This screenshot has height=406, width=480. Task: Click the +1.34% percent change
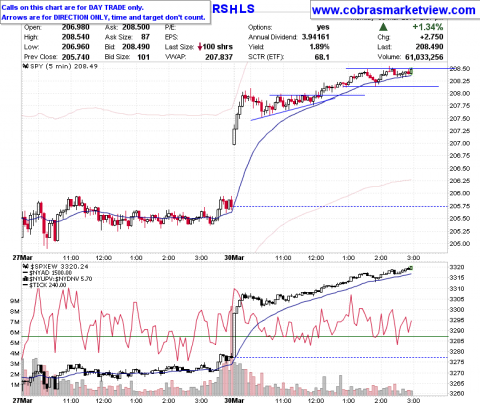point(428,27)
